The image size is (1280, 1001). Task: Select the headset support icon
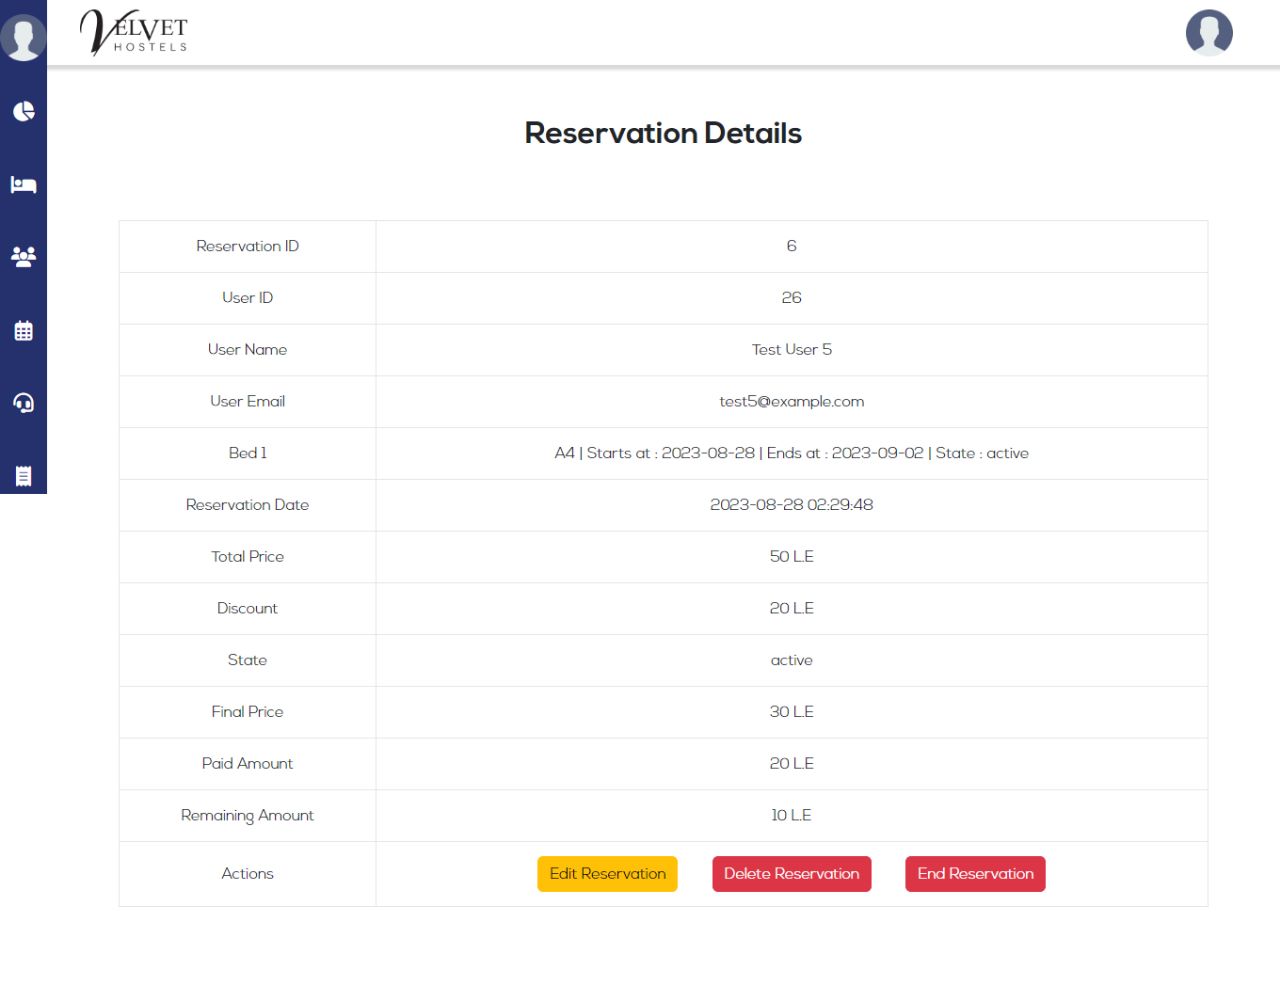tap(23, 403)
